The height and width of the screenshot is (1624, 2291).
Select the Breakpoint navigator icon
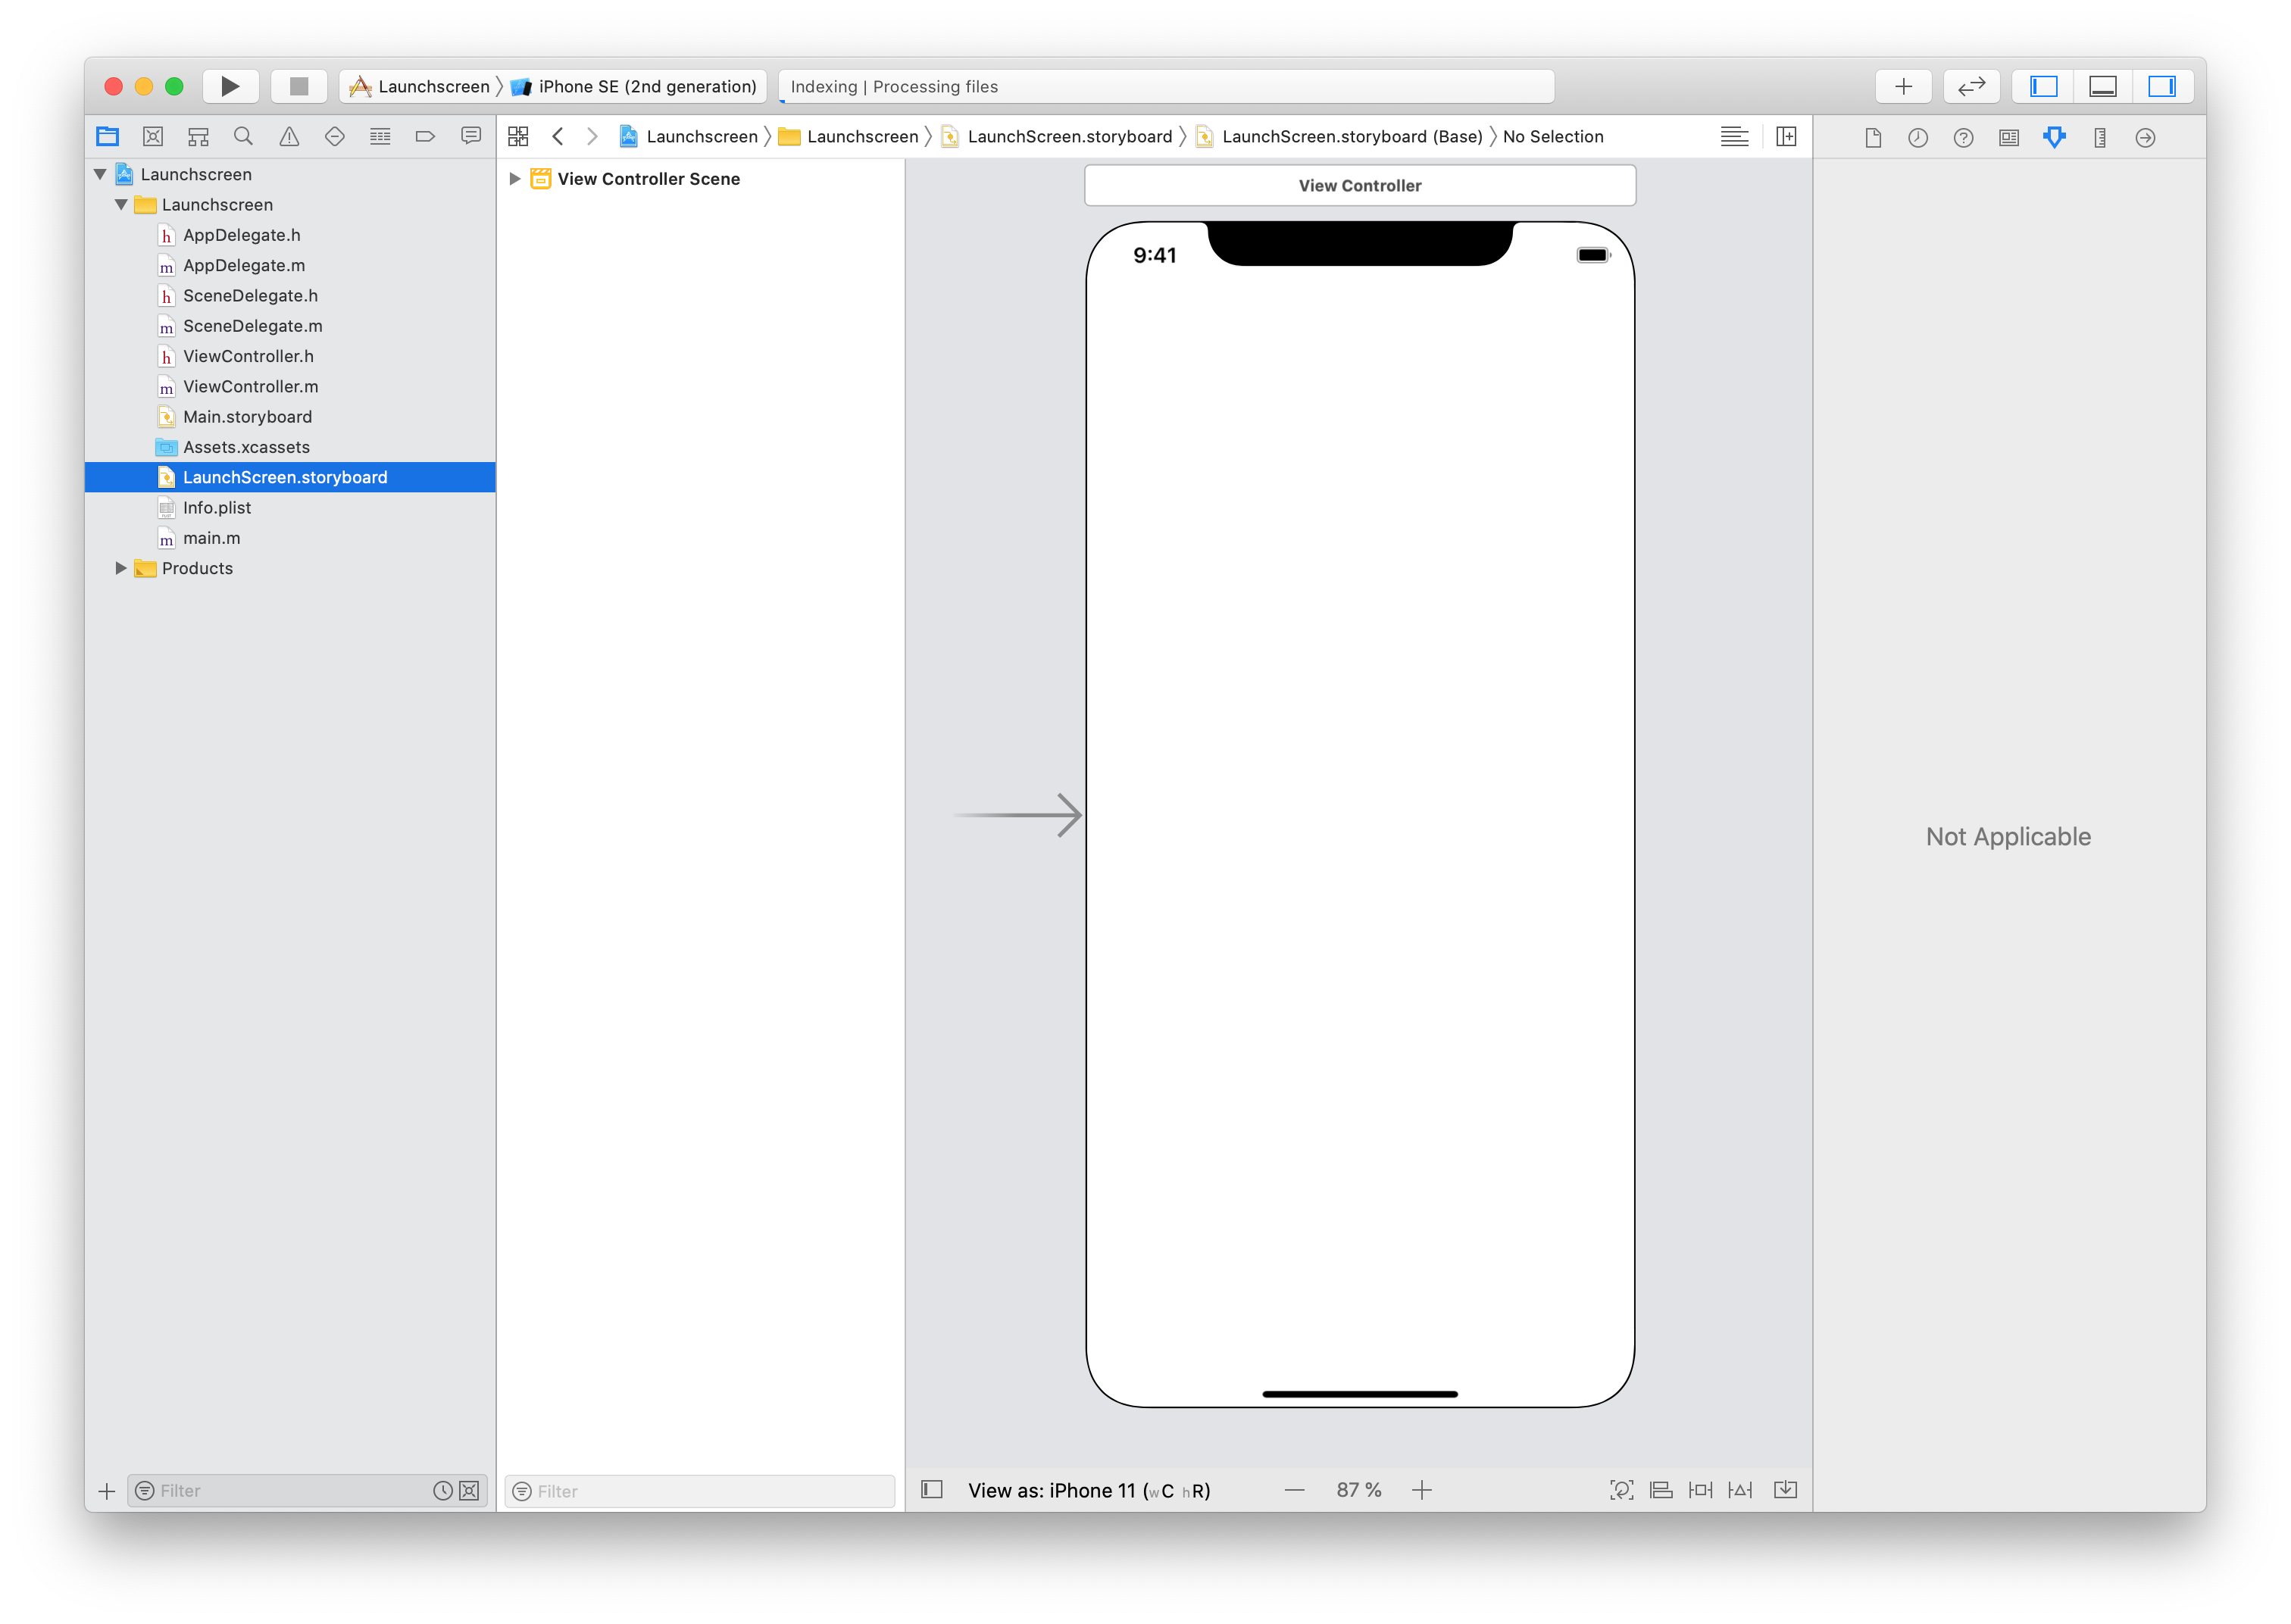coord(426,136)
